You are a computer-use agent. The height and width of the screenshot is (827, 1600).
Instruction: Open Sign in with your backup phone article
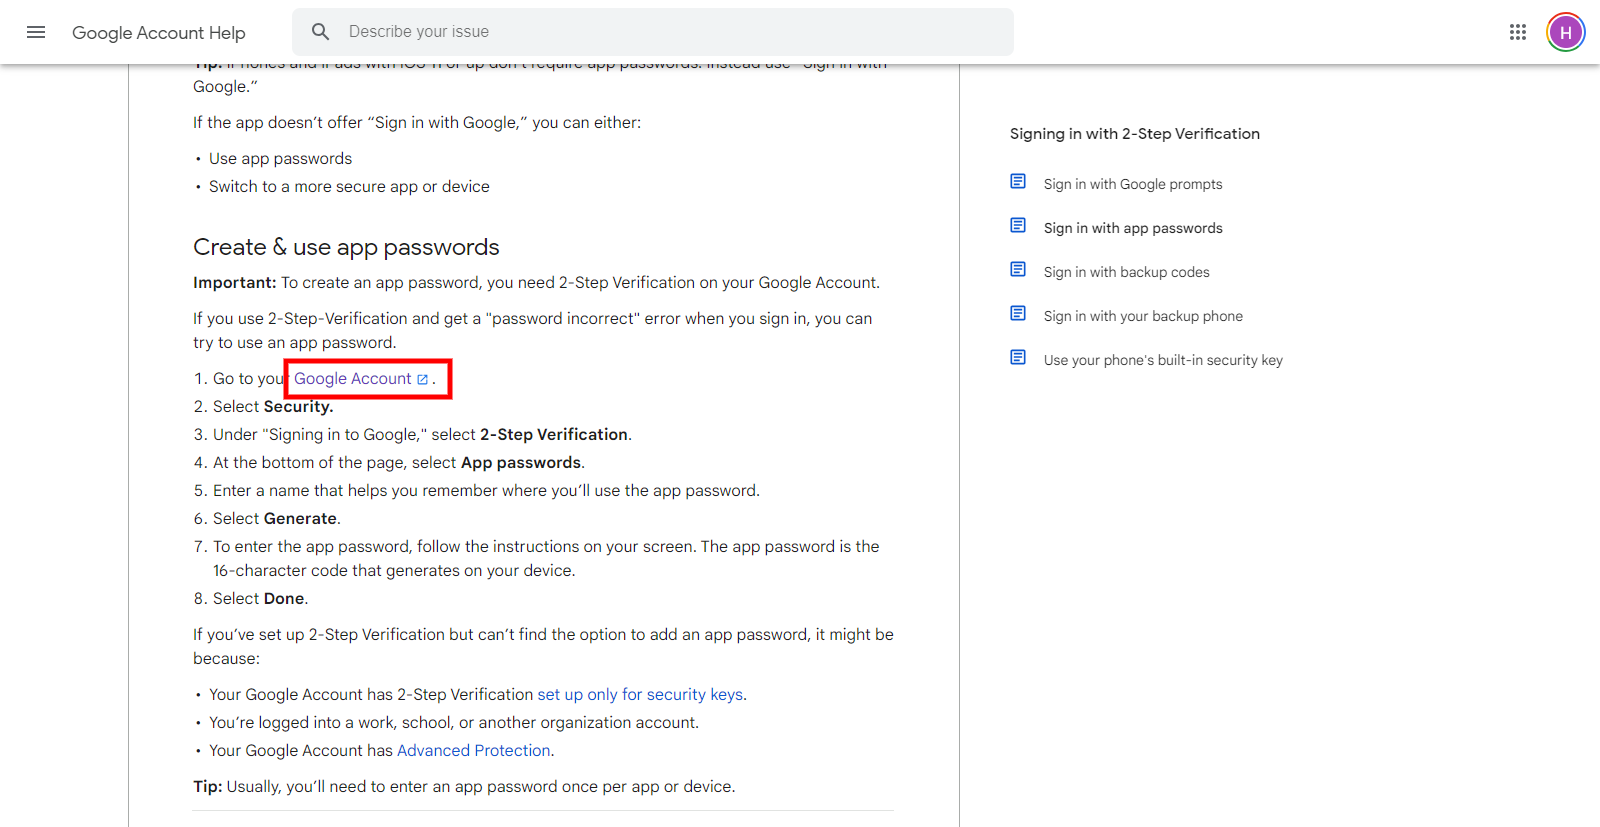[1143, 316]
